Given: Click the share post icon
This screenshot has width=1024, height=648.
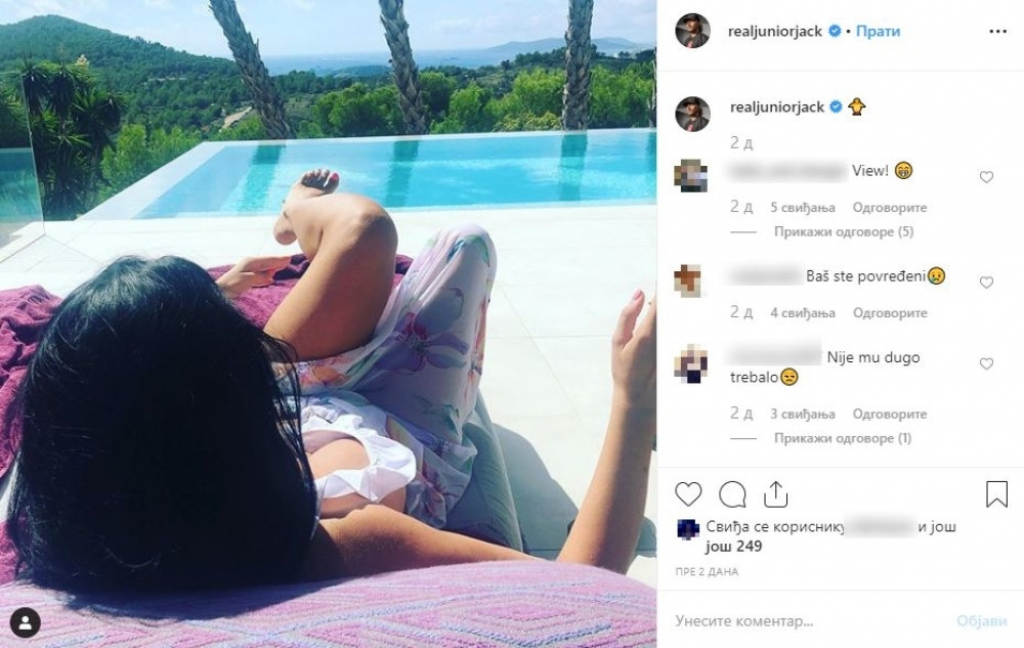Looking at the screenshot, I should click(776, 494).
